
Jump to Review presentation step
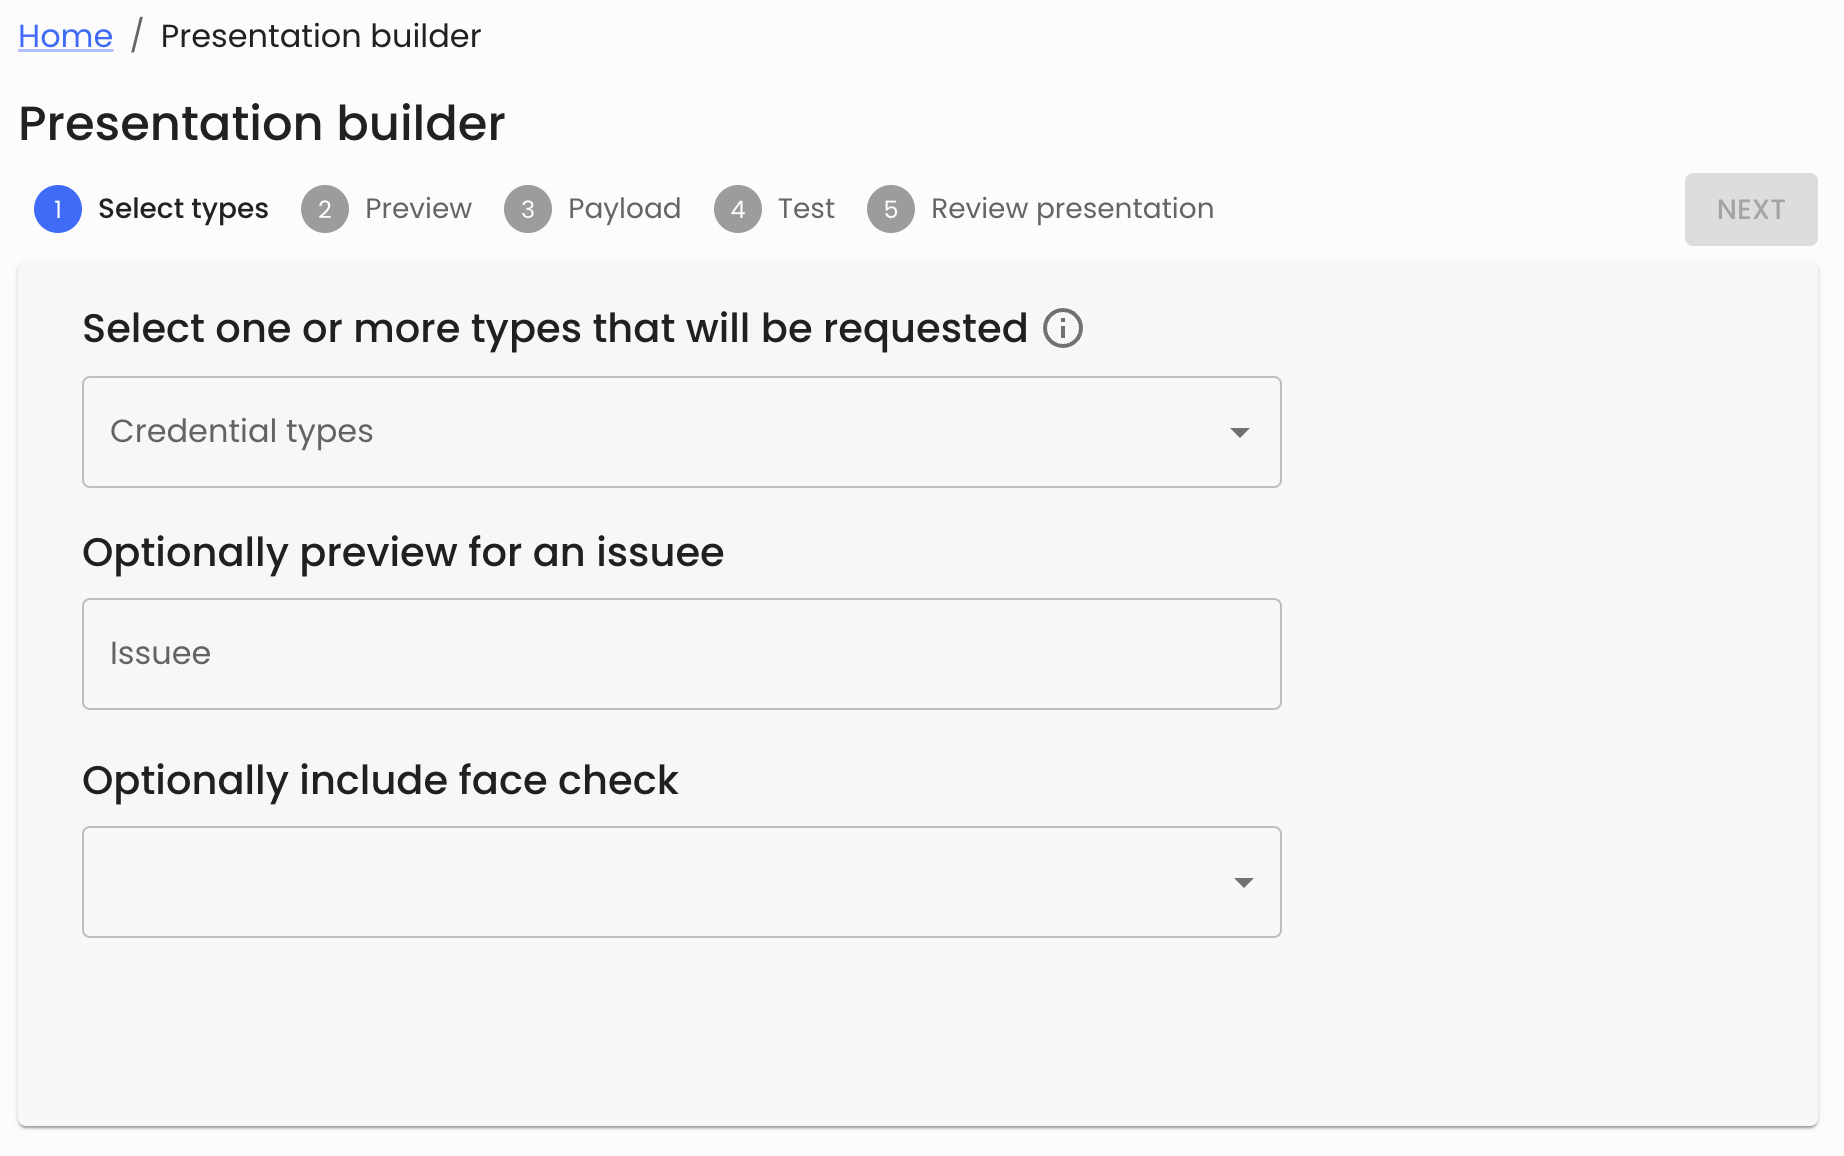[x=1071, y=209]
